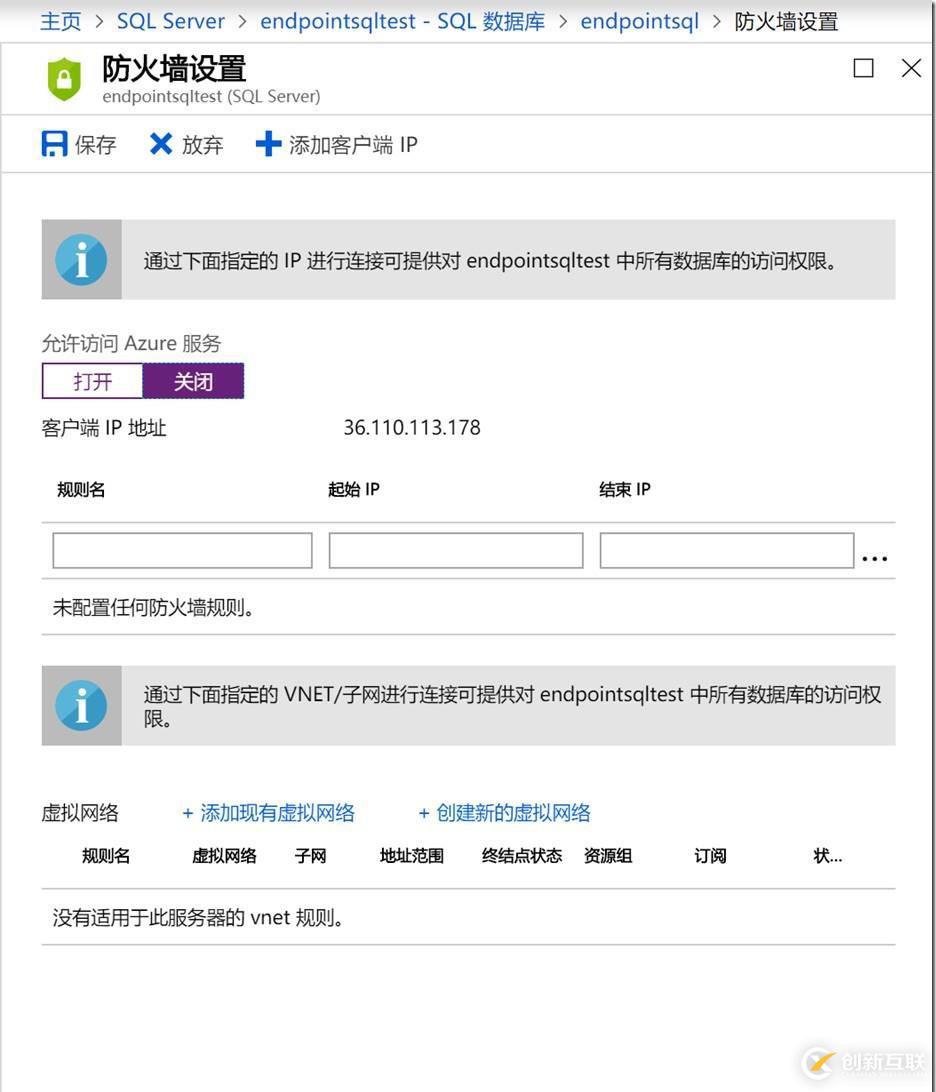This screenshot has width=936, height=1092.
Task: Click the 订阅 column header
Action: tap(710, 856)
